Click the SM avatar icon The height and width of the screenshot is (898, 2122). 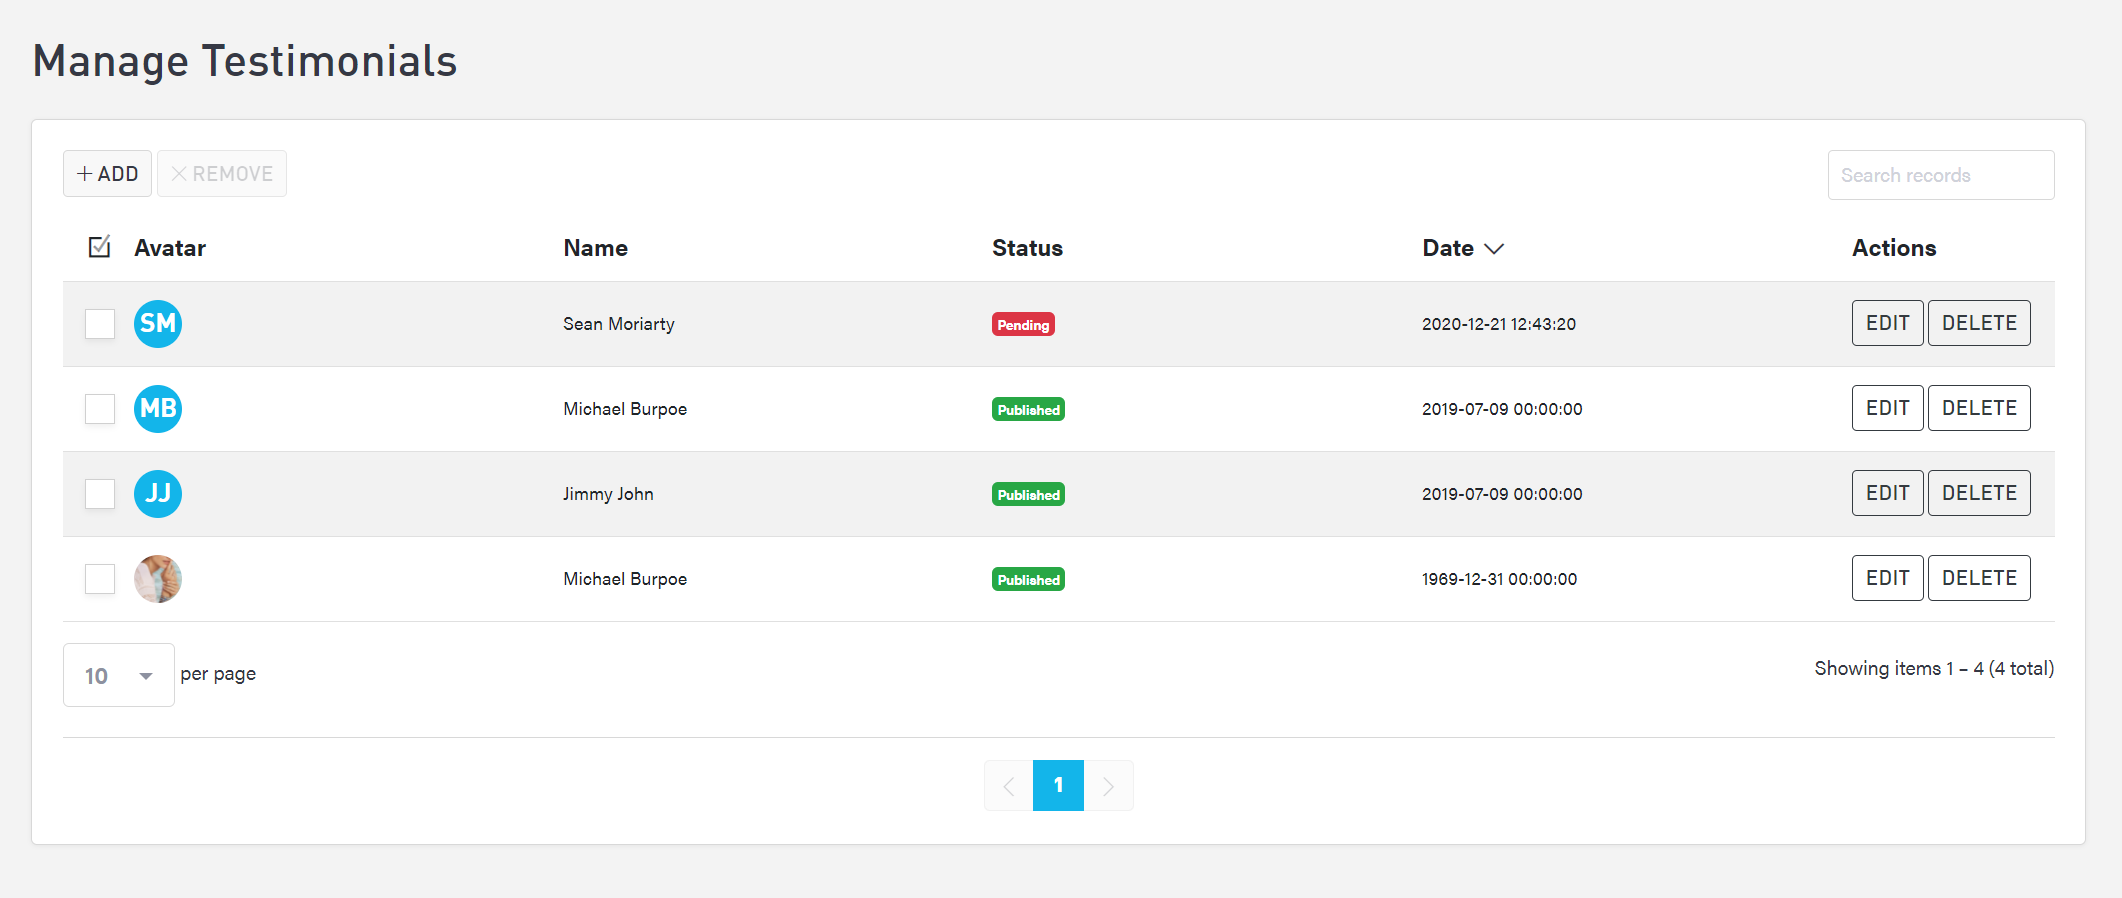point(158,324)
